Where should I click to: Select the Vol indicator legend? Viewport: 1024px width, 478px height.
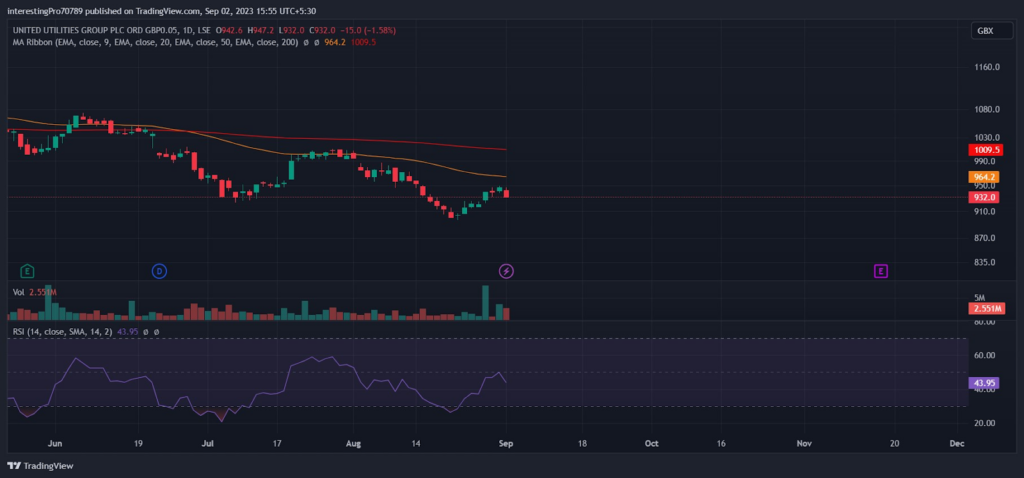coord(18,293)
